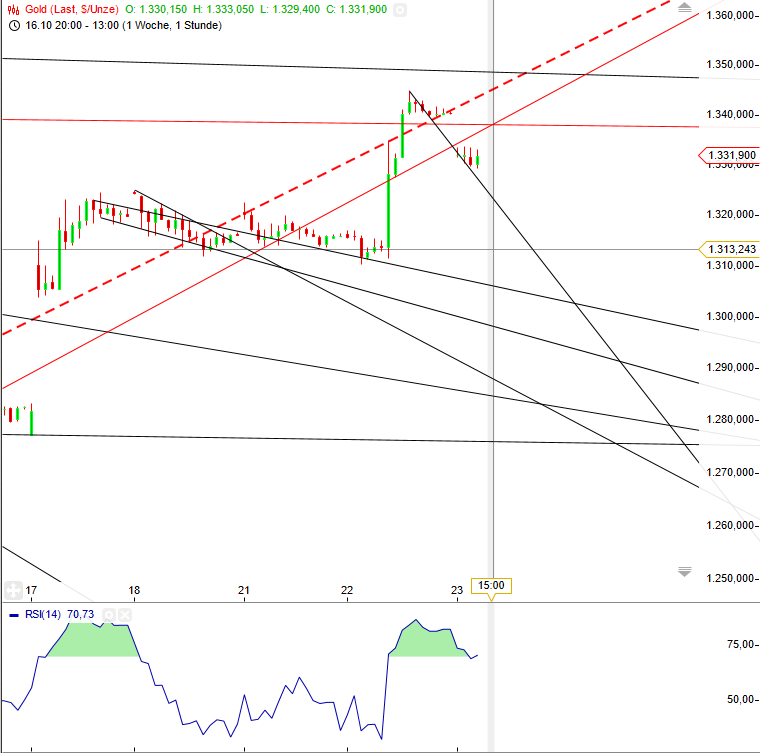Viewport: 760px width, 753px height.
Task: Remove the RSI(14) indicator with X
Action: click(x=125, y=615)
